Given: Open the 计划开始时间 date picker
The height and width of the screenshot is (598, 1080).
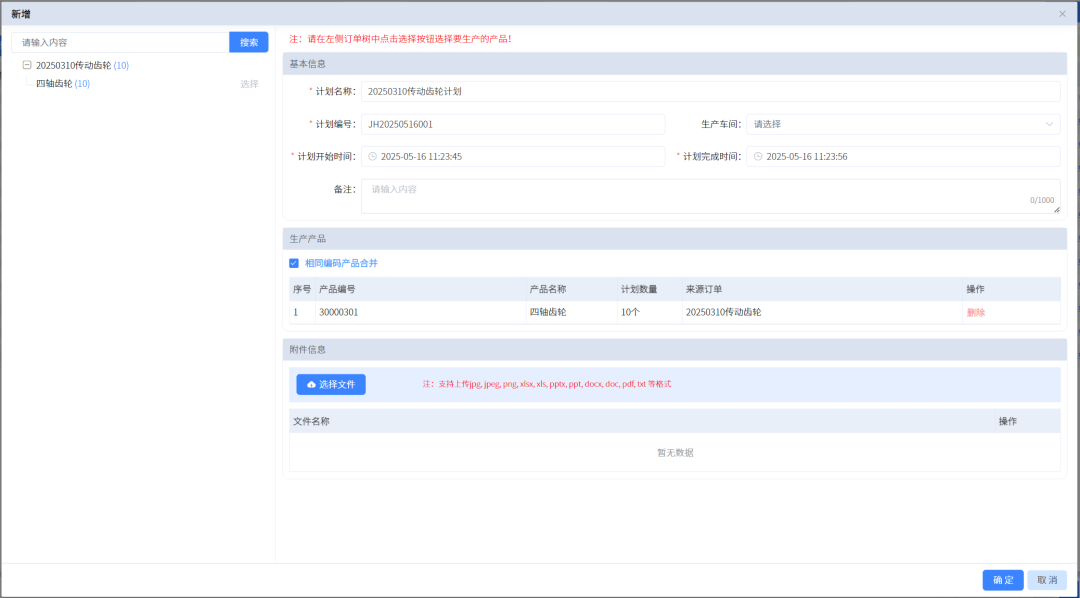Looking at the screenshot, I should coord(512,156).
